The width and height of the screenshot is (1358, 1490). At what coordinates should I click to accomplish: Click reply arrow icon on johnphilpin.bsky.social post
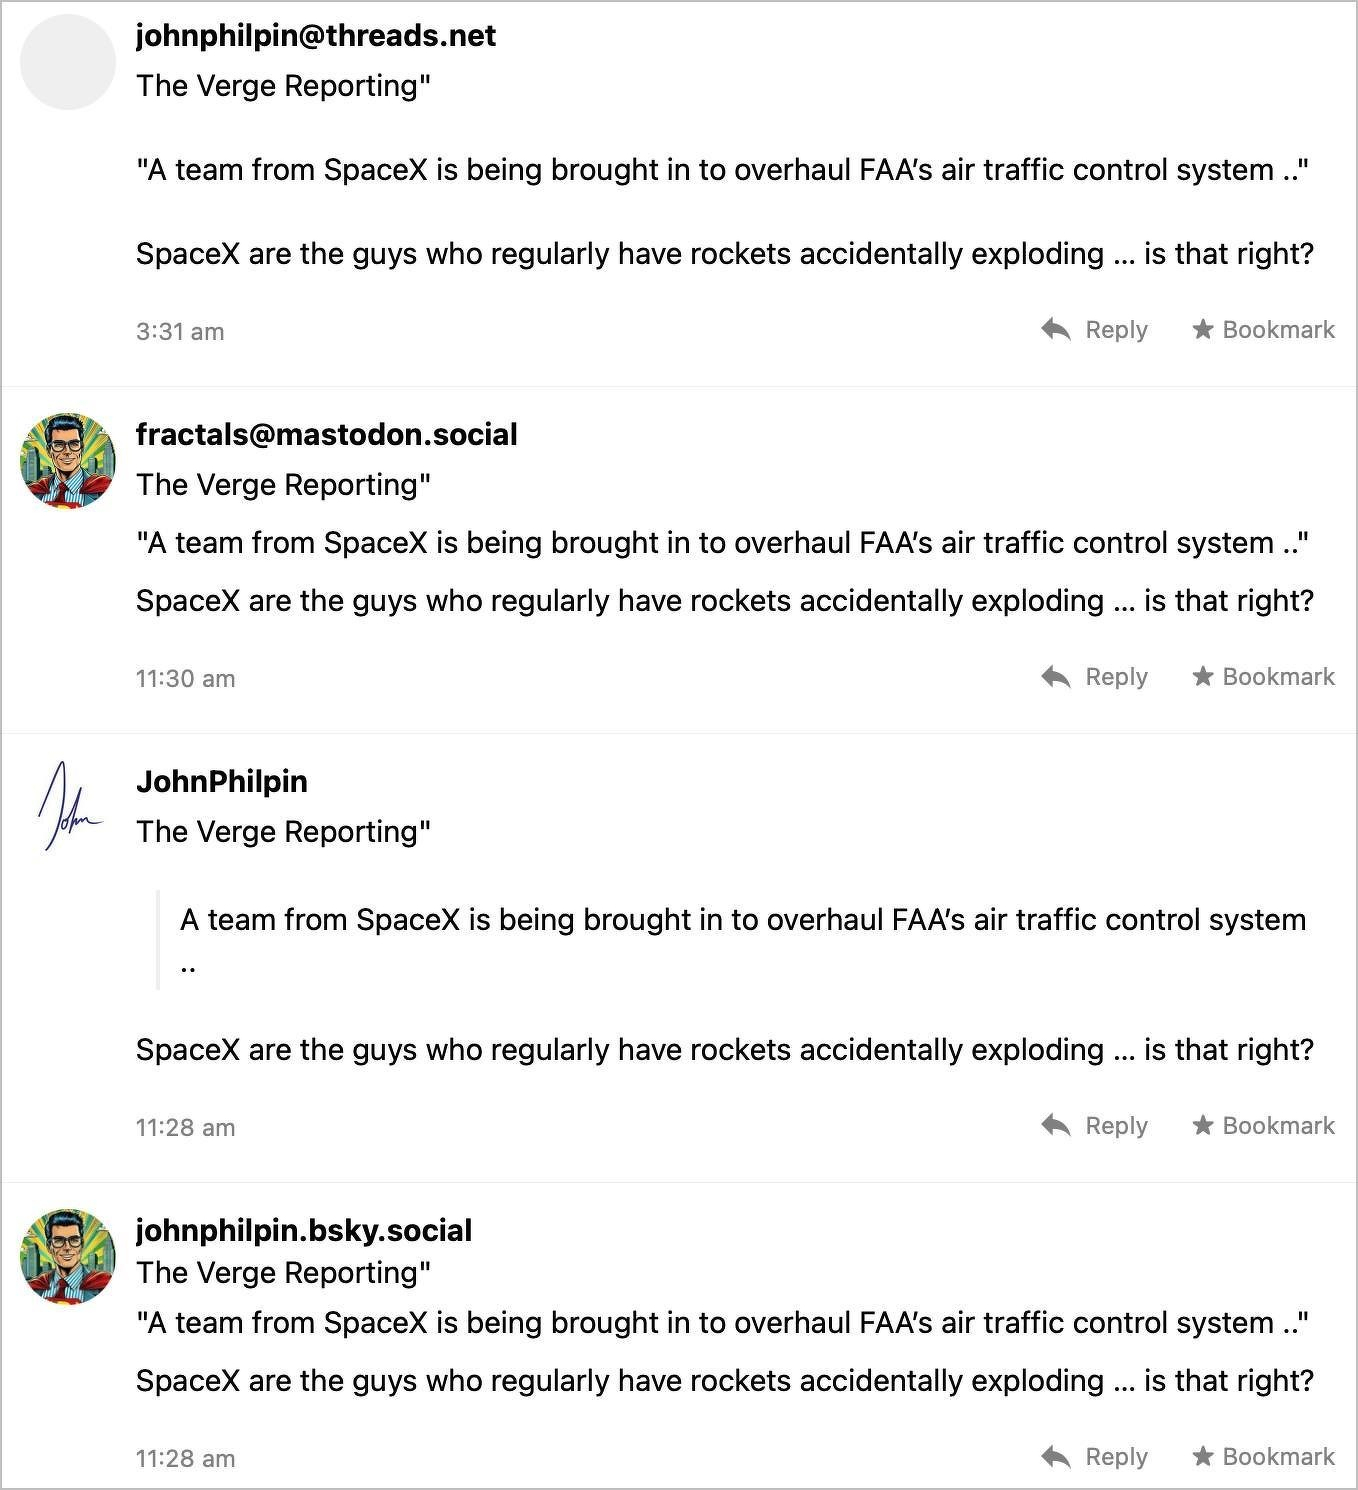click(x=1056, y=1457)
